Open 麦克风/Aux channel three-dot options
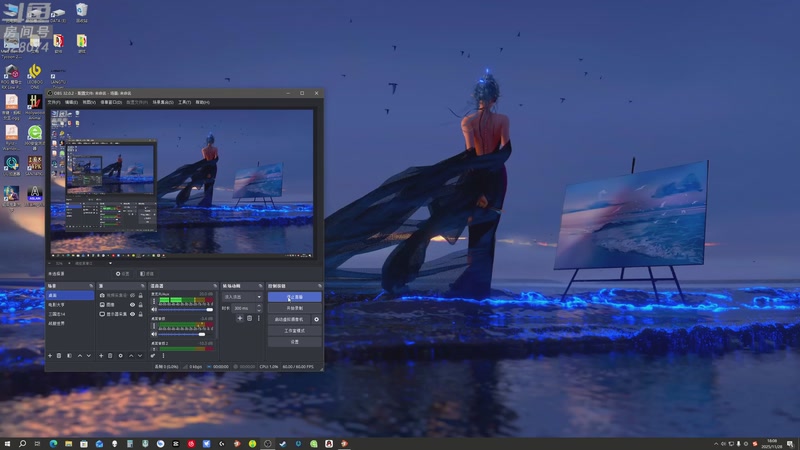Viewport: 800px width, 450px height. tap(154, 302)
